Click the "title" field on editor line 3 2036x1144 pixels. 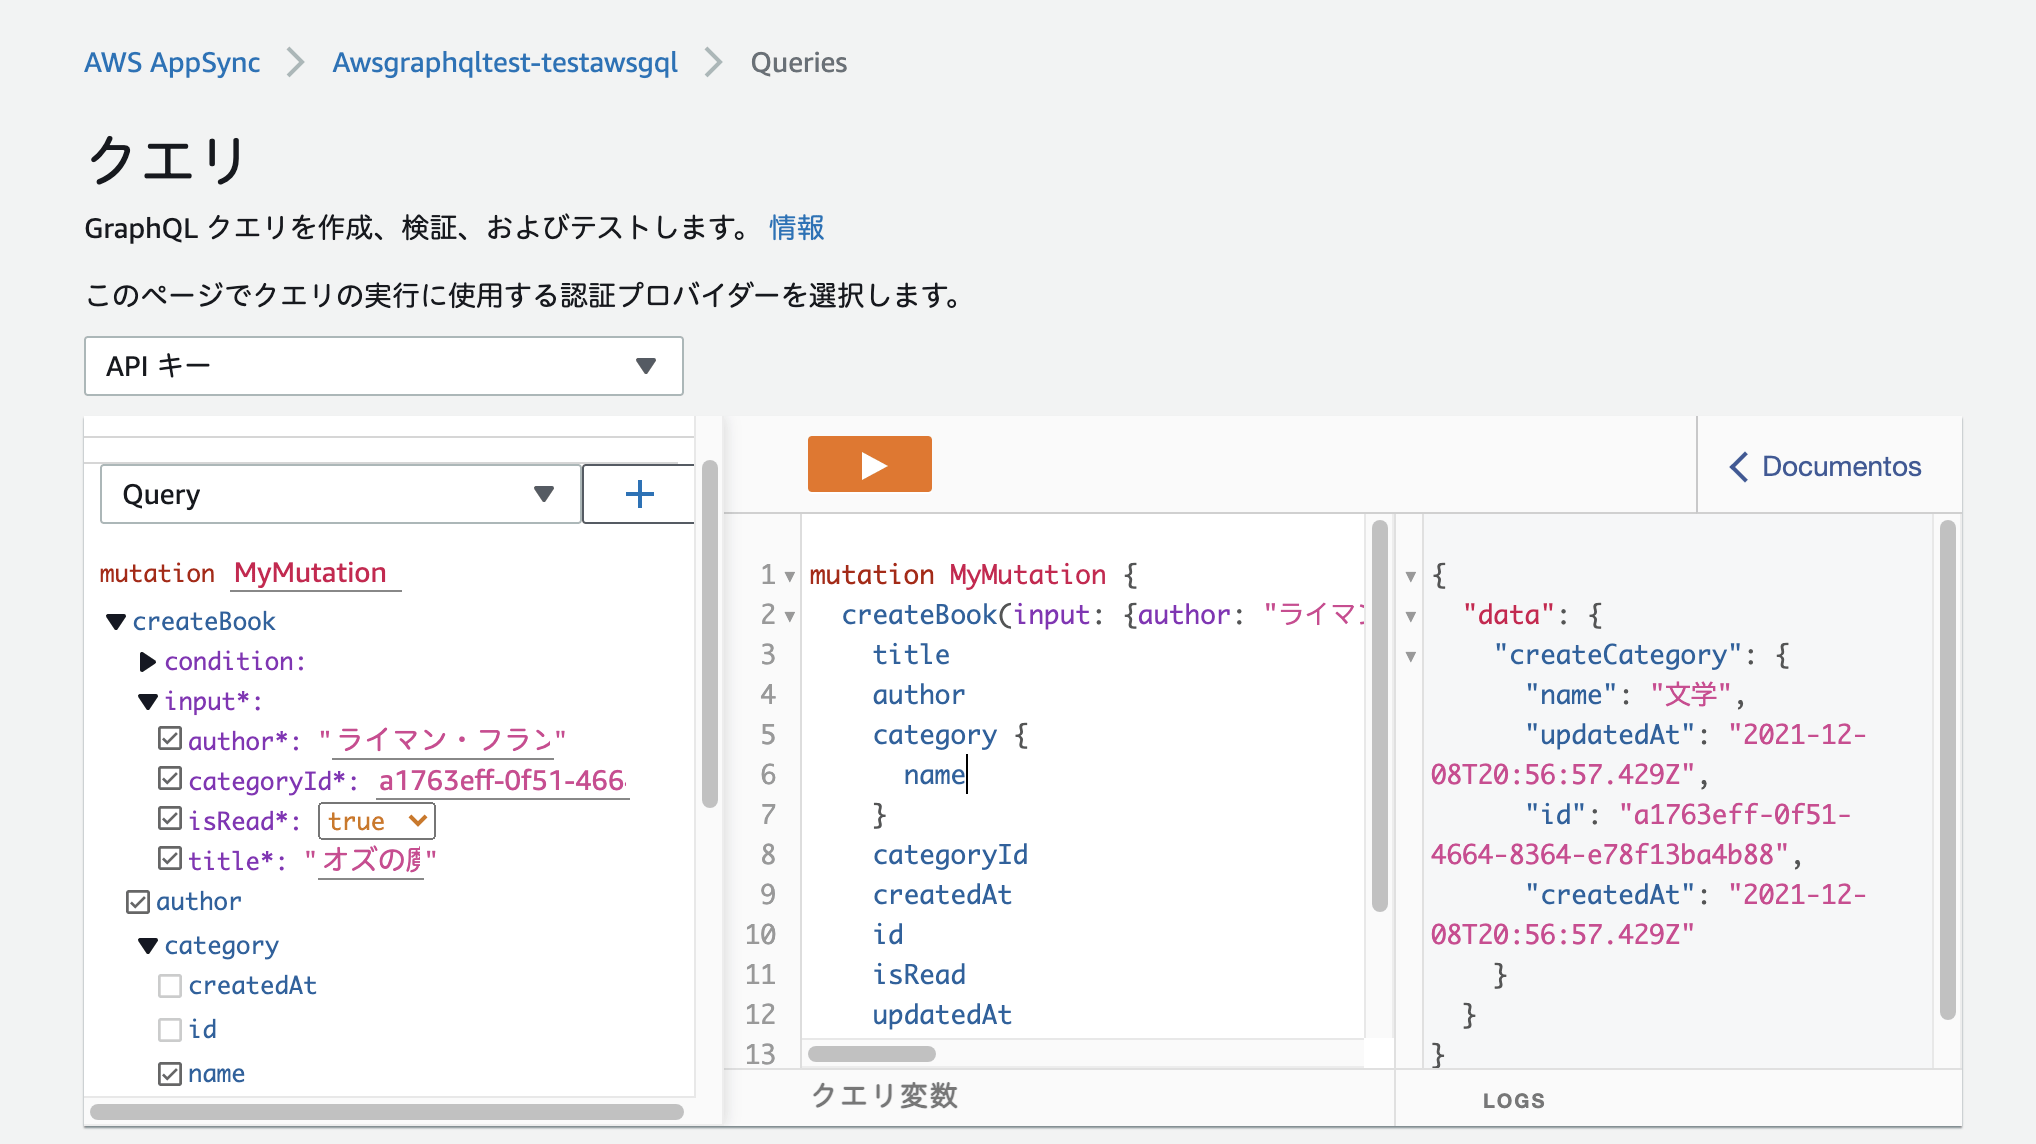tap(911, 655)
